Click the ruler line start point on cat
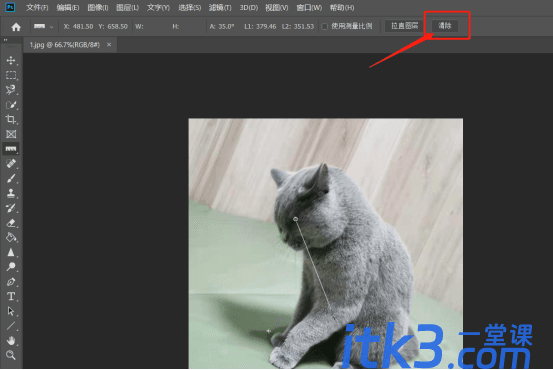The width and height of the screenshot is (553, 370). pos(296,219)
